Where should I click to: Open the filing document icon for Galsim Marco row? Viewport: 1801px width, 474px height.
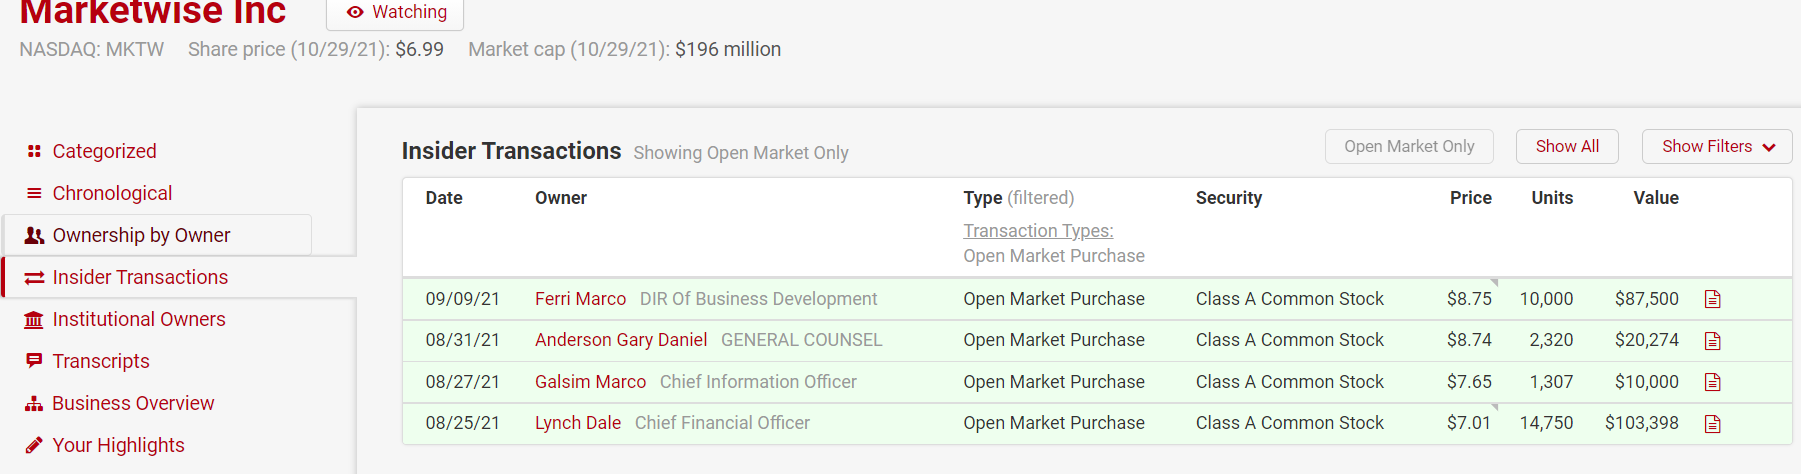point(1713,382)
